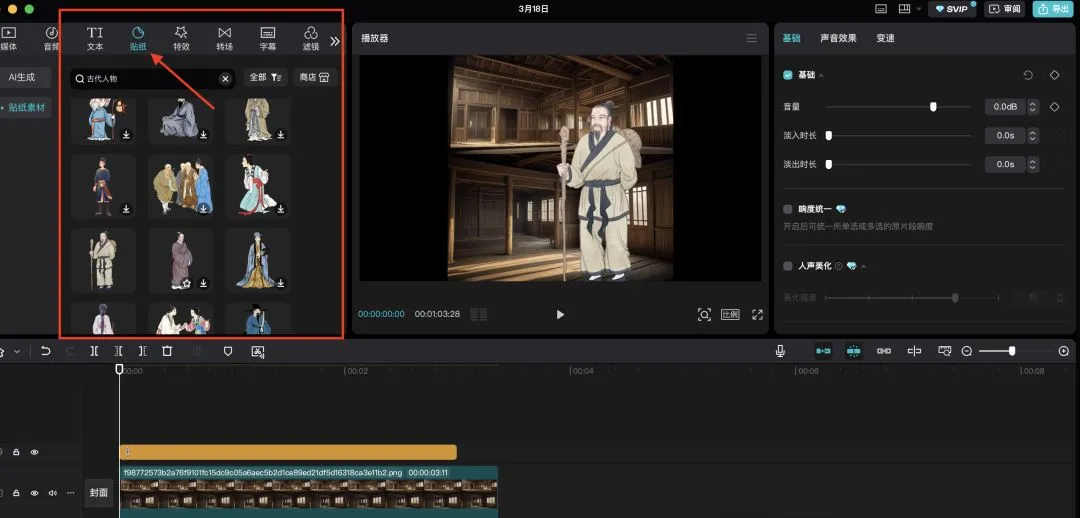Select 贴纸素材 in the sidebar
1080x518 pixels.
pos(25,107)
